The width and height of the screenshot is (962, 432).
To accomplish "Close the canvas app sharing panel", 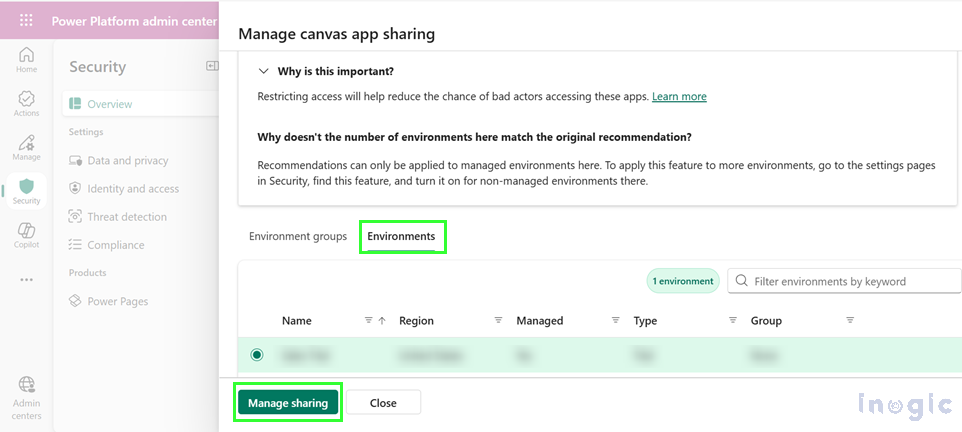I will point(383,403).
